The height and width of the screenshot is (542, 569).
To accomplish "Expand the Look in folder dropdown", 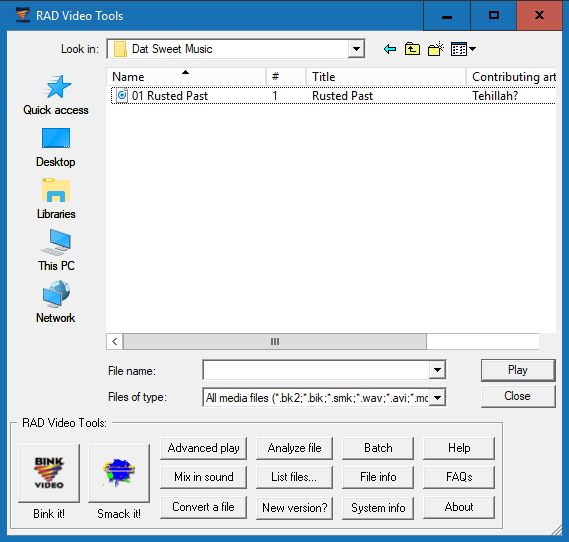I will pos(356,49).
